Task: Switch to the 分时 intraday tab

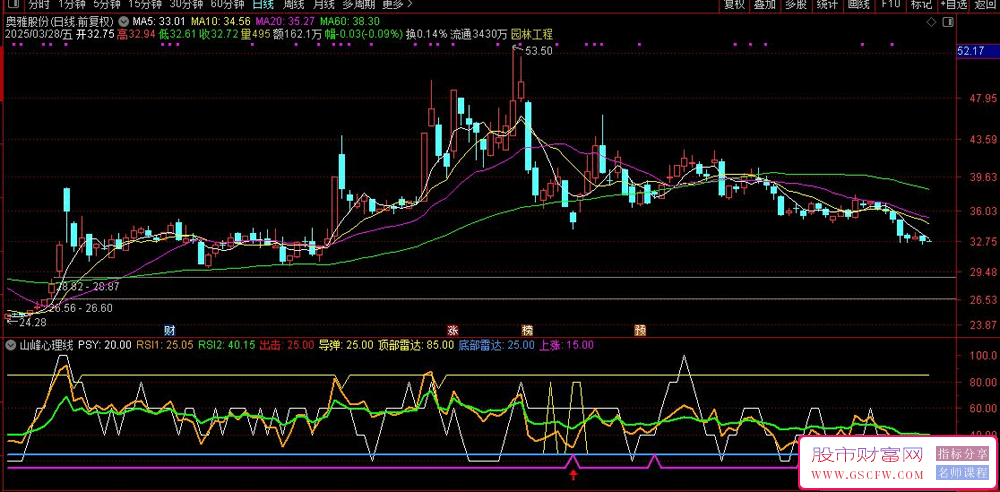Action: [x=38, y=5]
